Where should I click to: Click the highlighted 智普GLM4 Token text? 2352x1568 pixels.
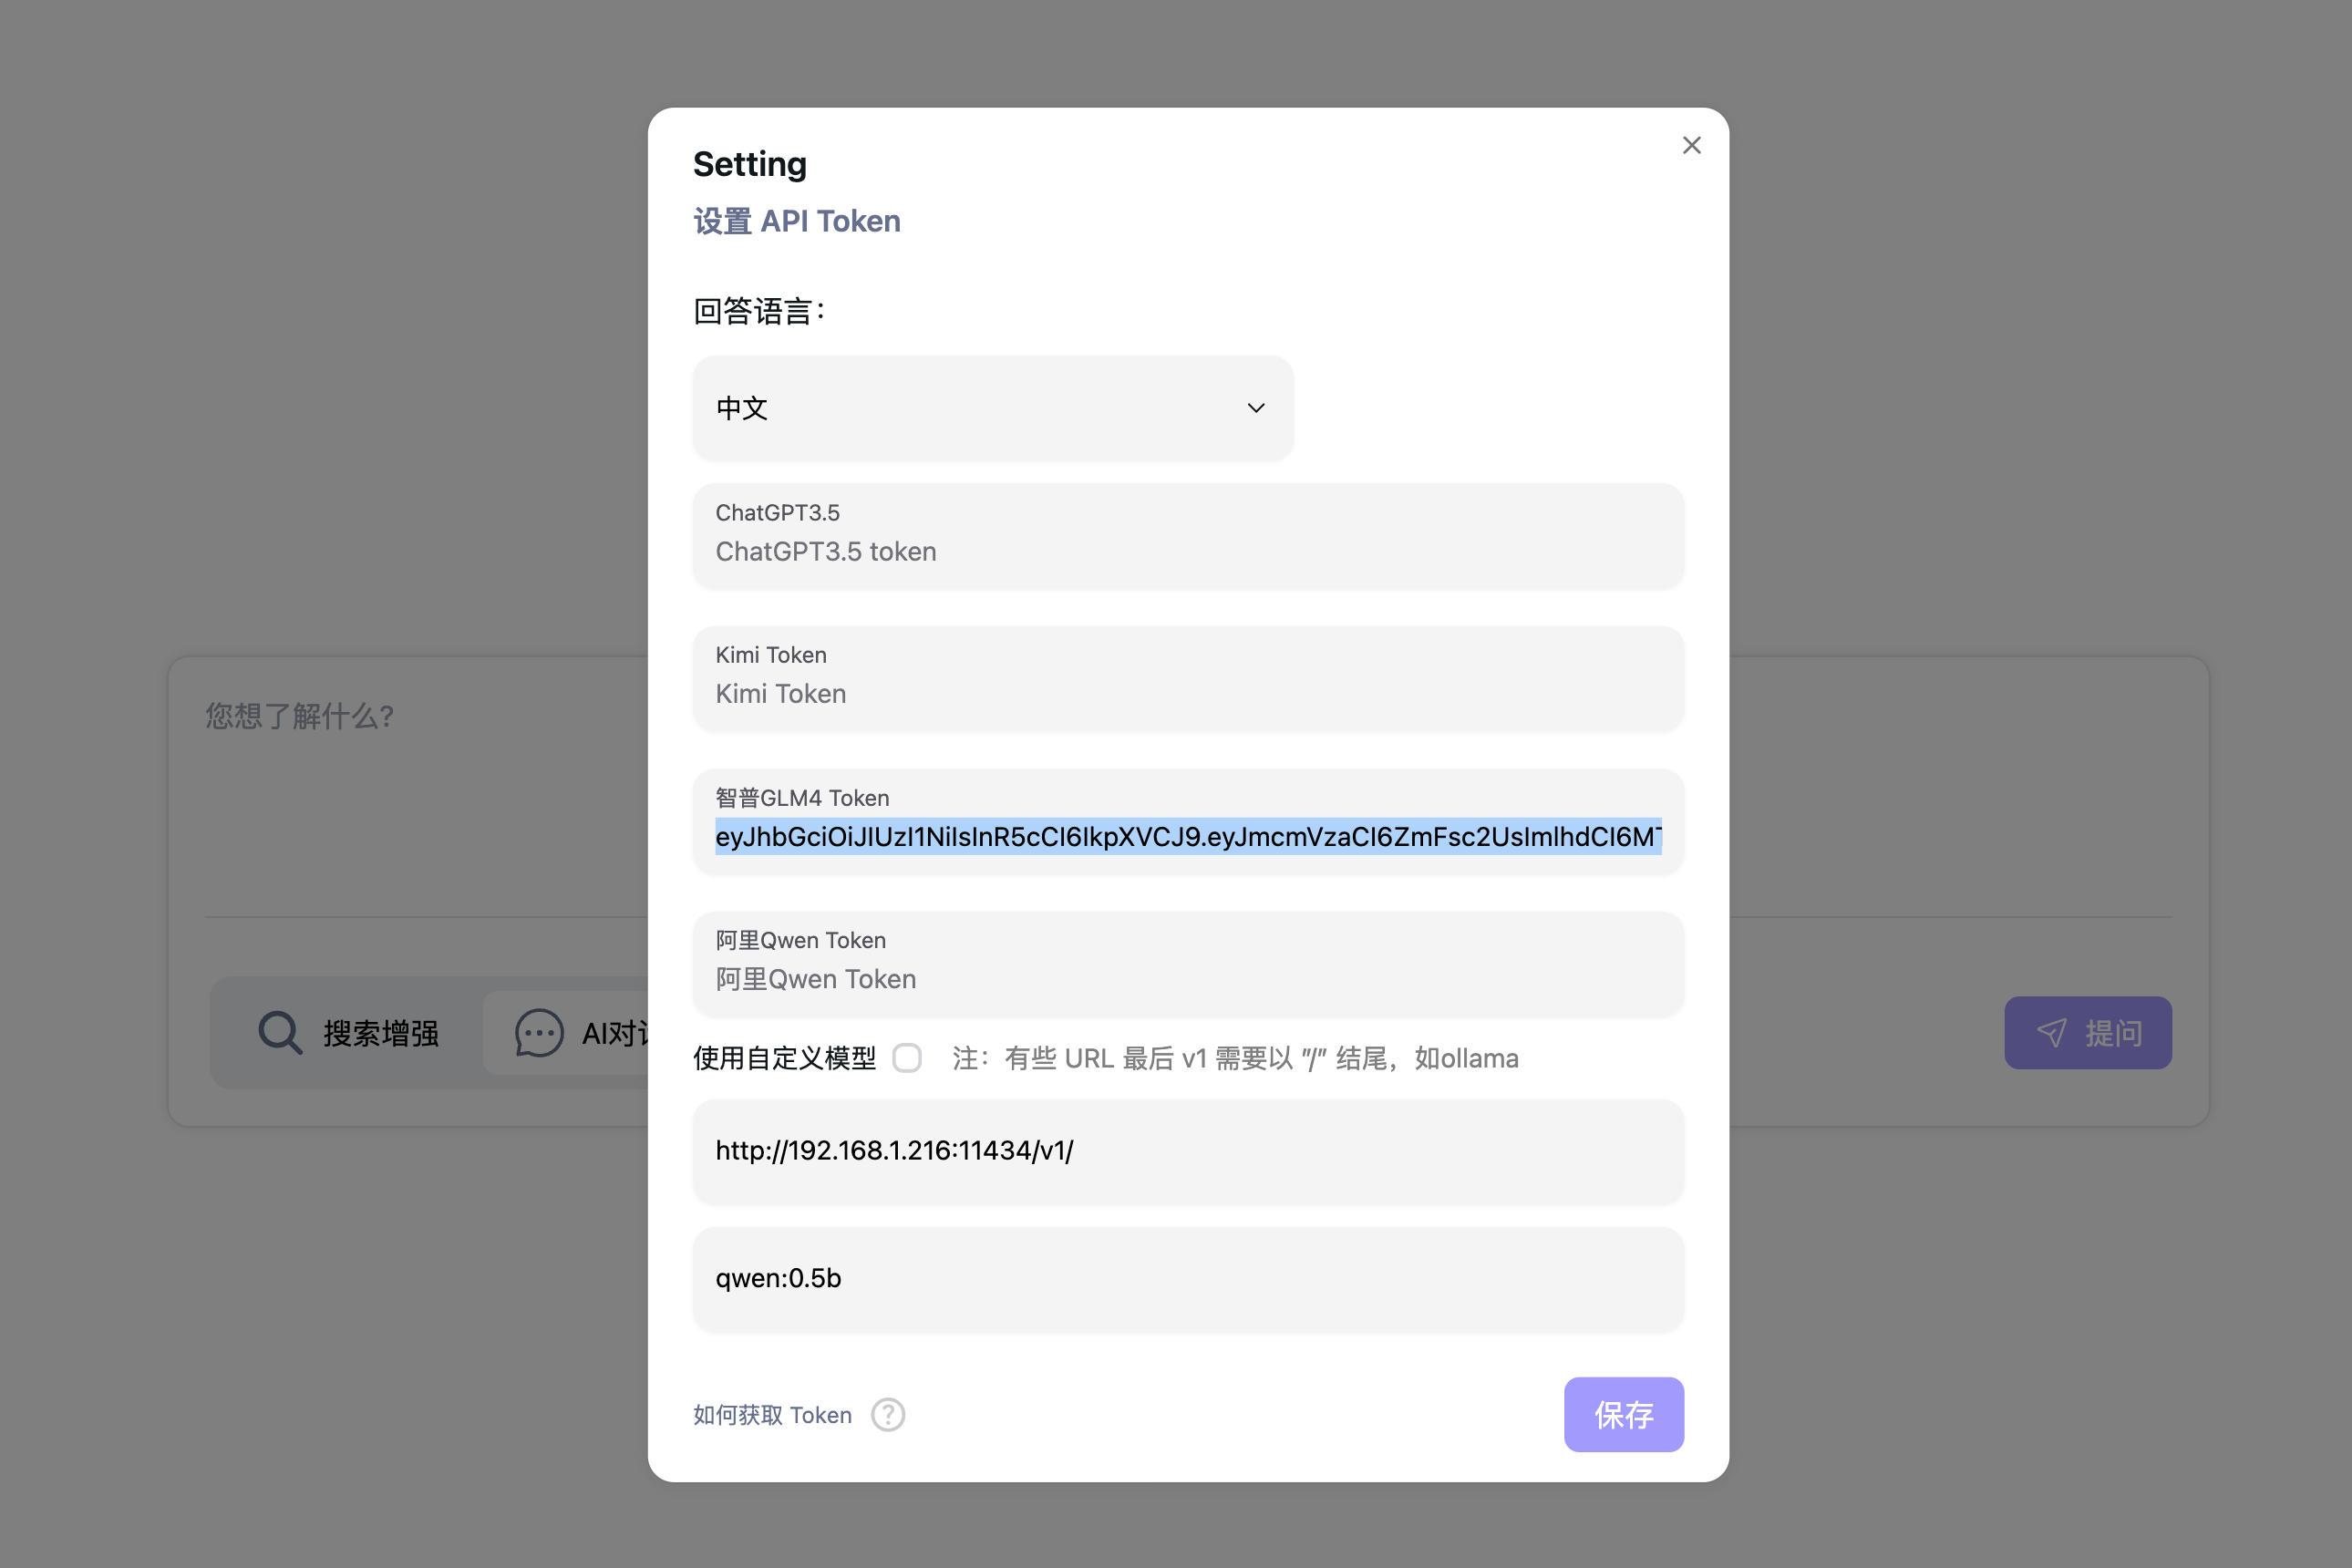(x=1186, y=839)
